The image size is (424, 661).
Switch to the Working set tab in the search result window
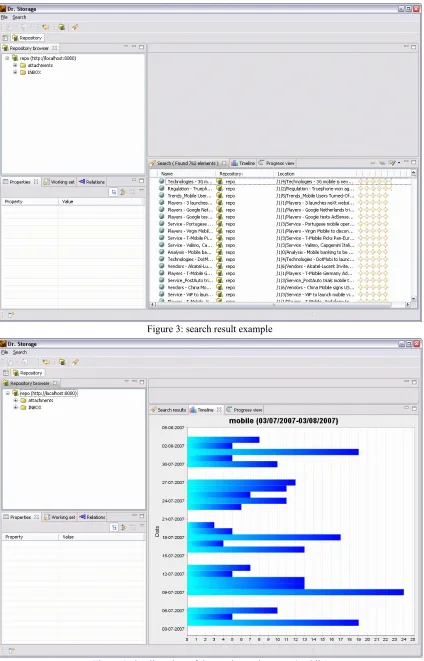click(59, 182)
